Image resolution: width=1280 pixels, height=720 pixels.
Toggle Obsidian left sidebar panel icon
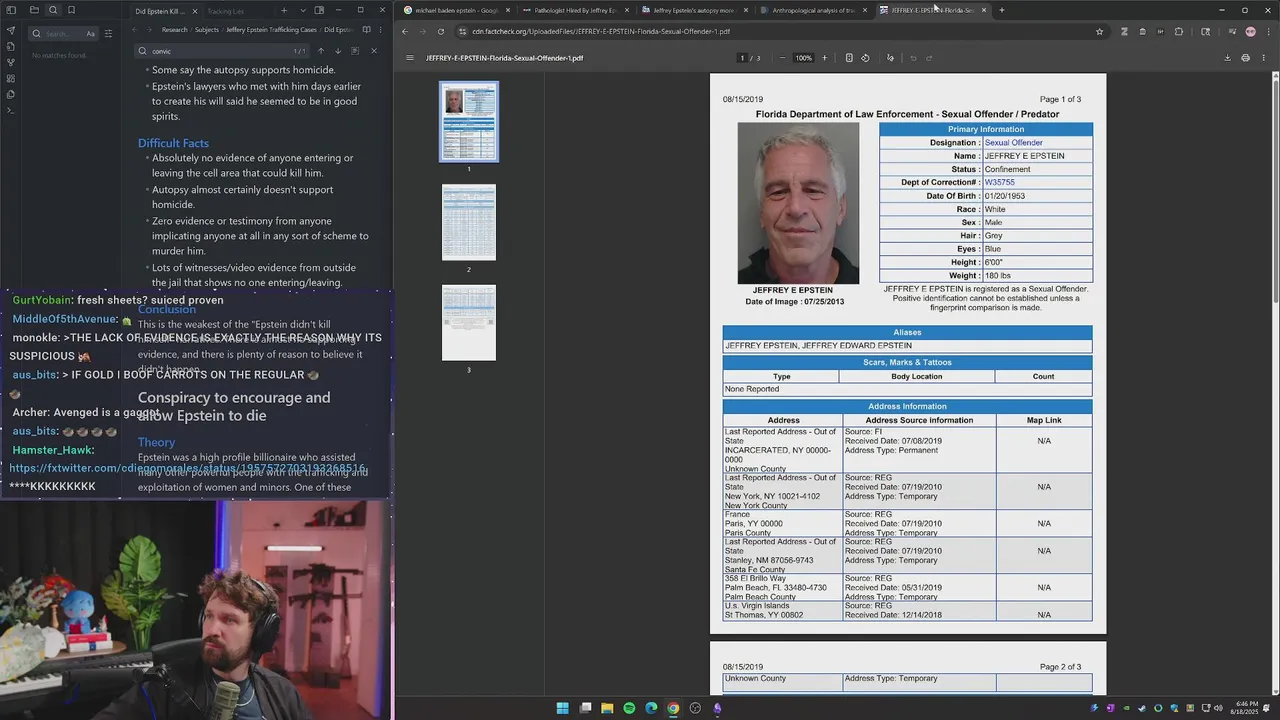click(11, 10)
